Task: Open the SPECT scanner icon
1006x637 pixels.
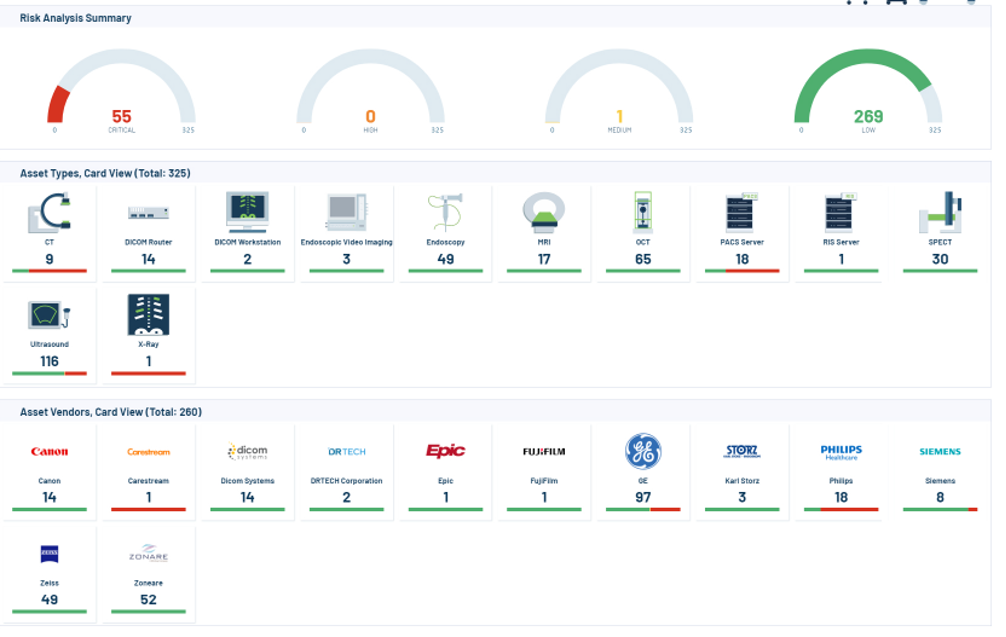Action: pyautogui.click(x=940, y=212)
